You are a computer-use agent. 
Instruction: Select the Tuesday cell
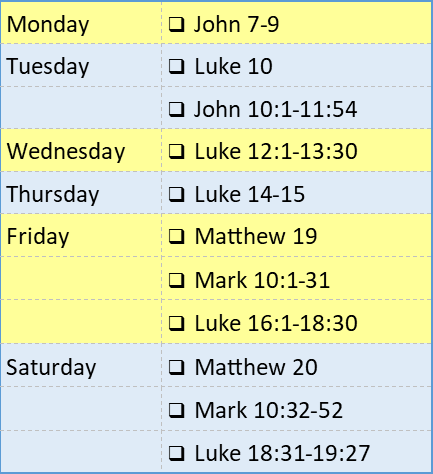coord(81,65)
